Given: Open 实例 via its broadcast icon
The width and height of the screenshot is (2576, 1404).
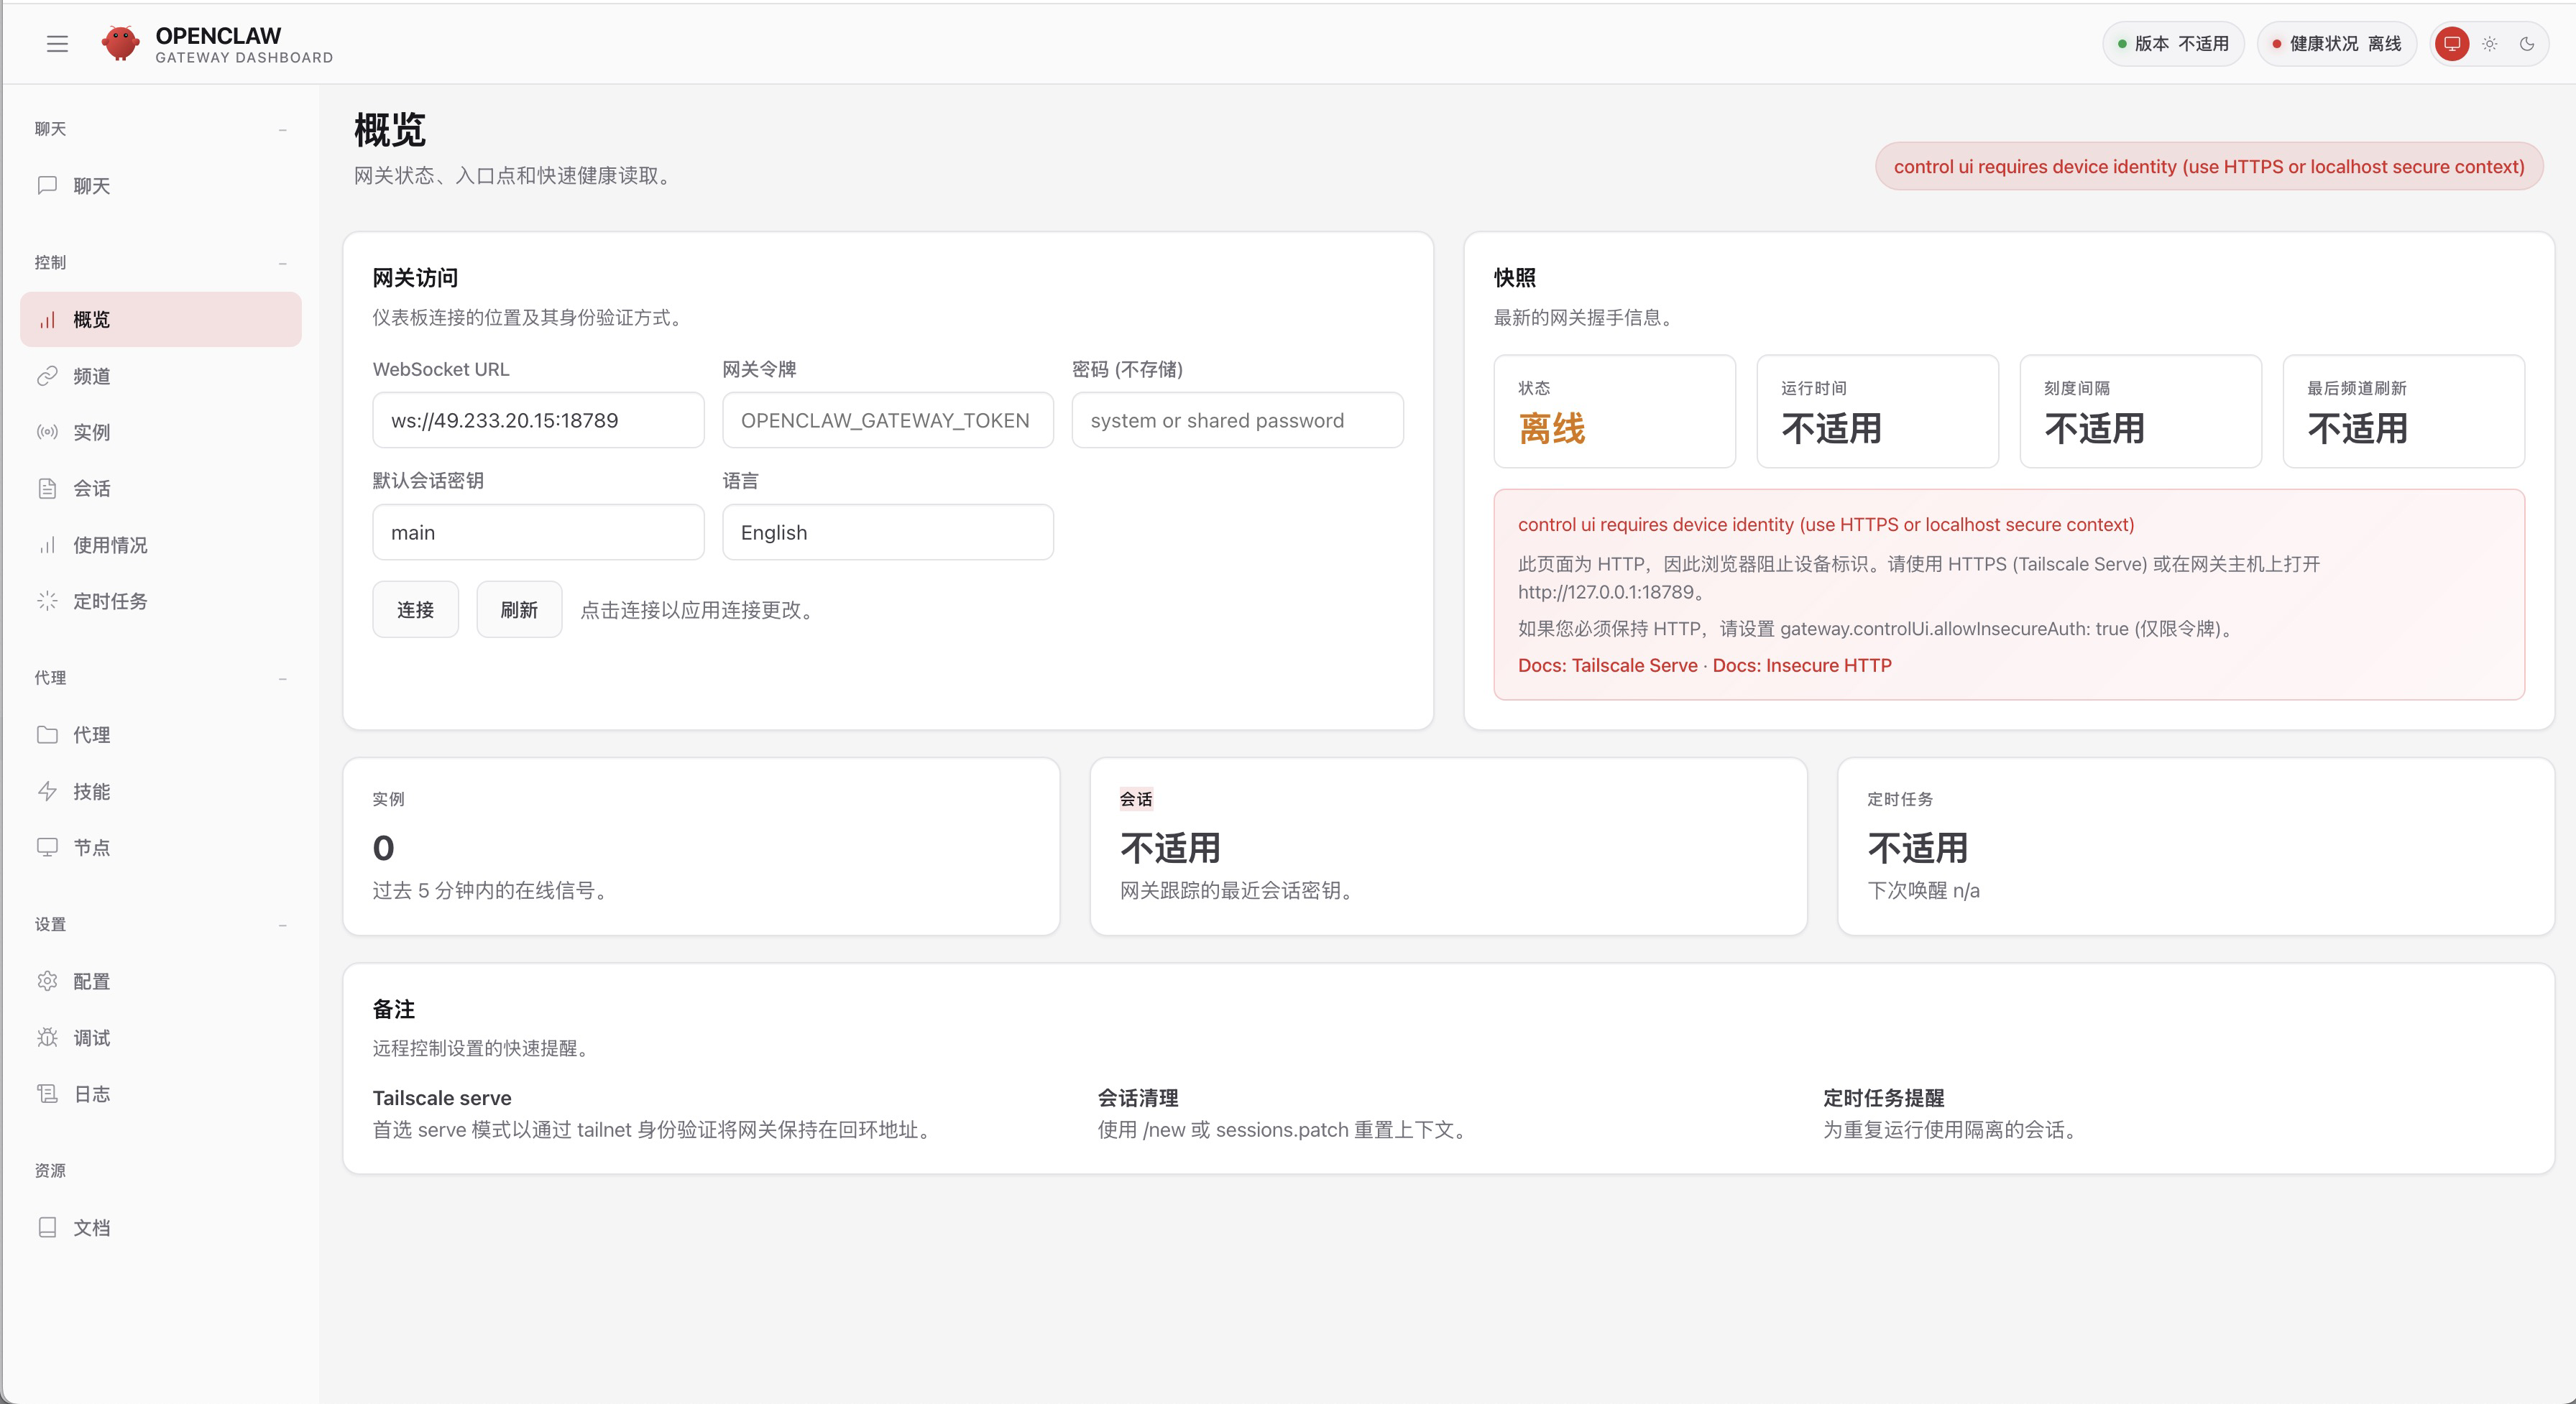Looking at the screenshot, I should (47, 432).
